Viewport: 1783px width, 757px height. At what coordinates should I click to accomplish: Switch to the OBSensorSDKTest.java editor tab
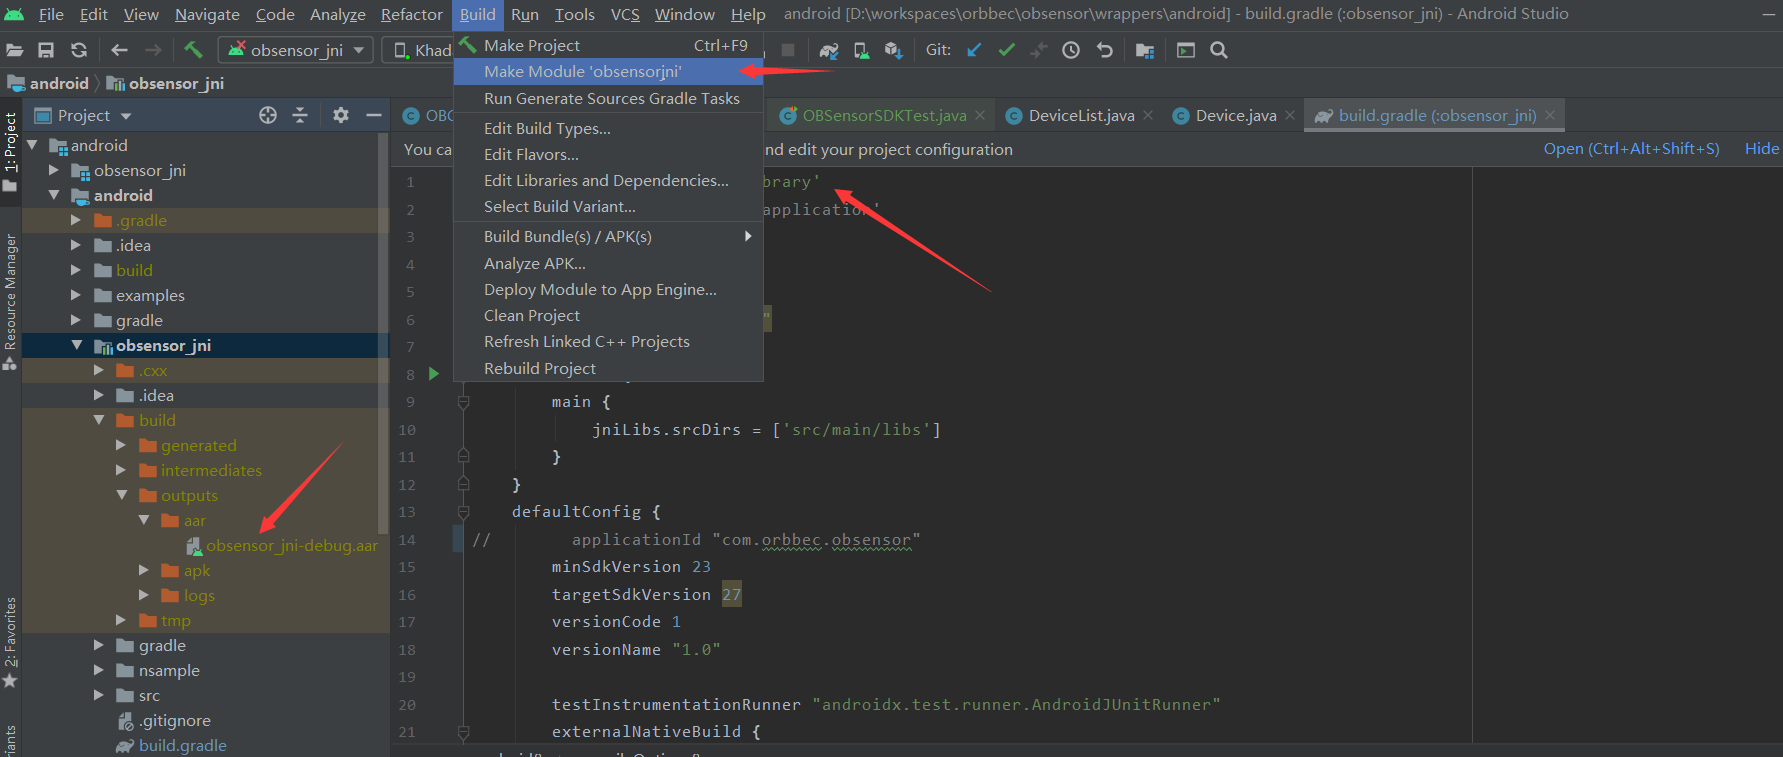click(x=884, y=115)
